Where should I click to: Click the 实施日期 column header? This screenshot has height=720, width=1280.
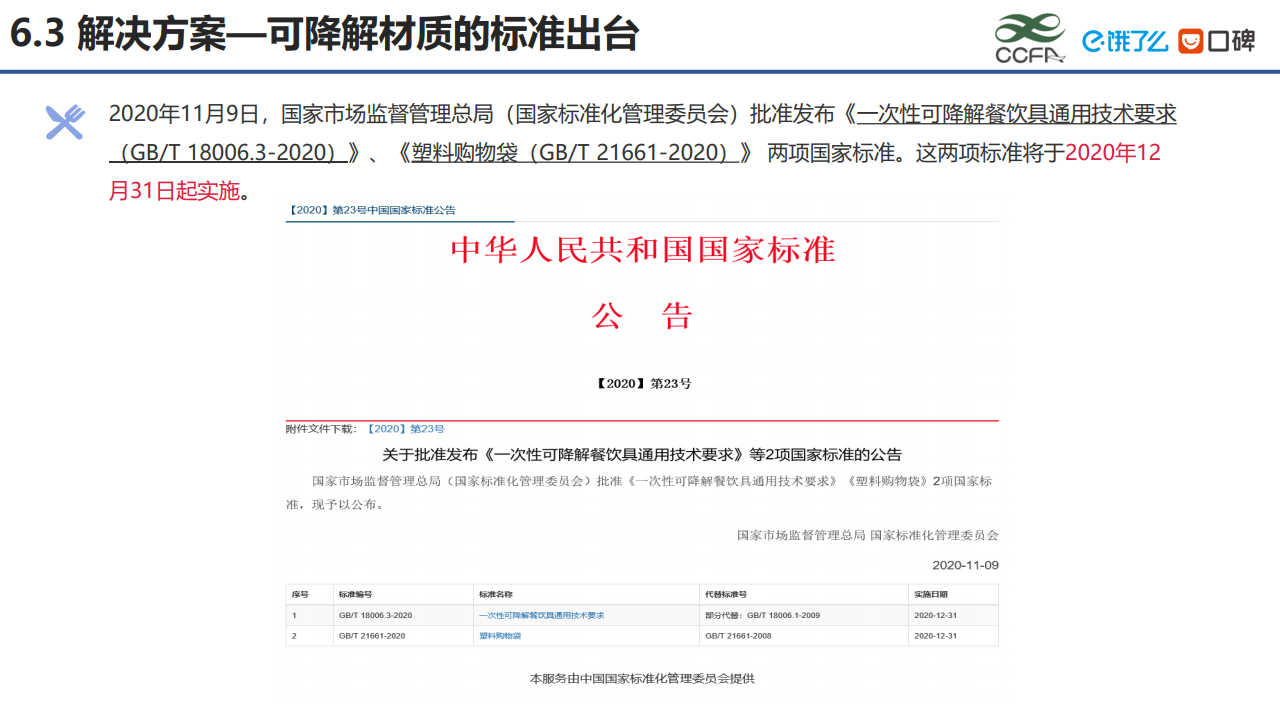point(931,594)
